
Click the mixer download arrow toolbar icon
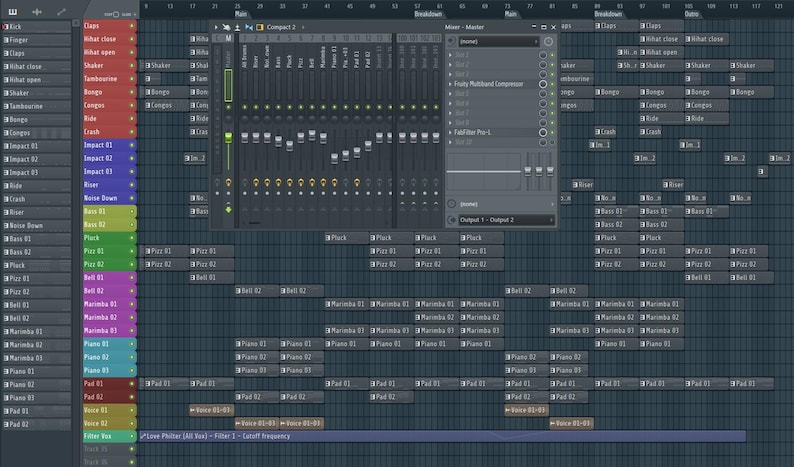point(237,27)
